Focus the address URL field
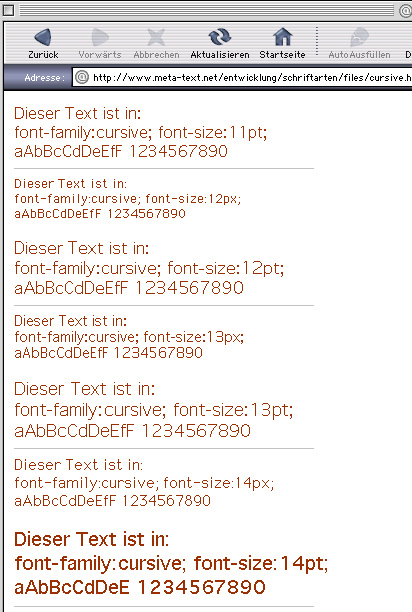The width and height of the screenshot is (412, 612). tap(242, 77)
